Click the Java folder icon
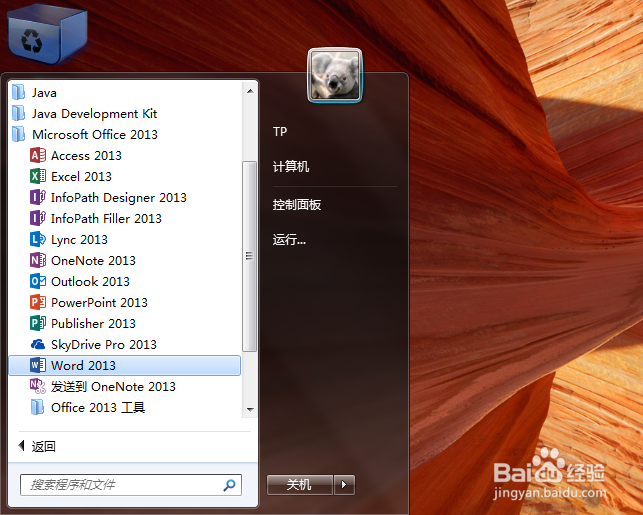643x515 pixels. [x=18, y=93]
